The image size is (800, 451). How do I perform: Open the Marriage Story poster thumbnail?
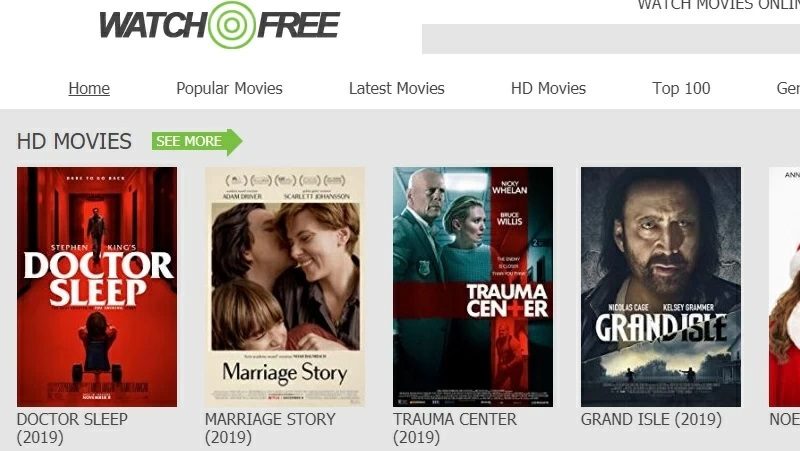coord(285,287)
